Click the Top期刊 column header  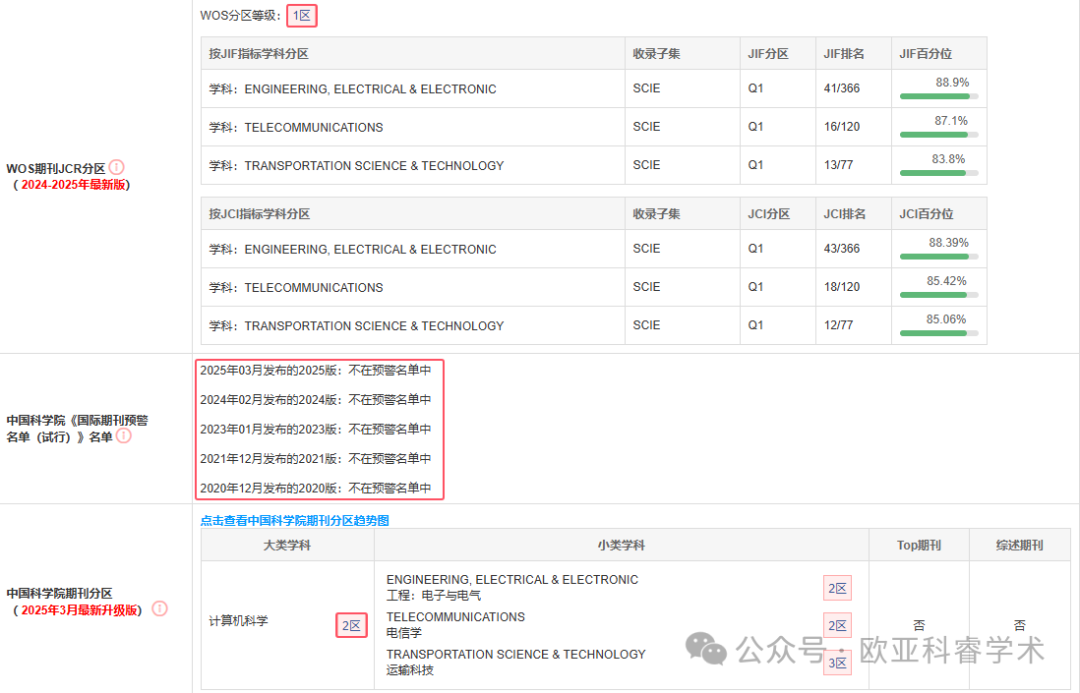click(x=918, y=544)
